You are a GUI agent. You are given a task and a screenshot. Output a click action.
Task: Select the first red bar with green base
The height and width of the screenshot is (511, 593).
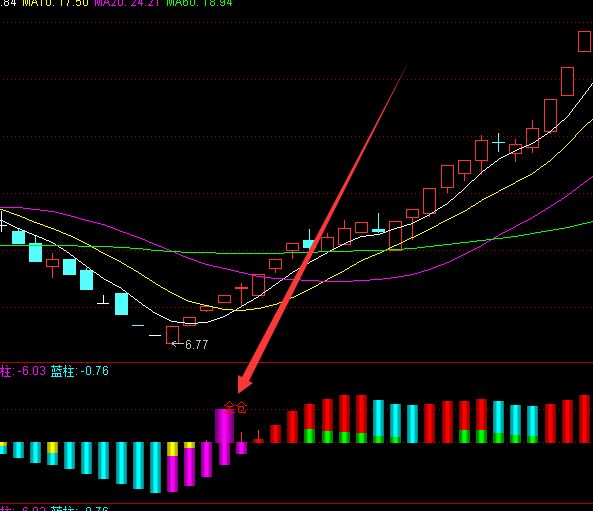309,423
